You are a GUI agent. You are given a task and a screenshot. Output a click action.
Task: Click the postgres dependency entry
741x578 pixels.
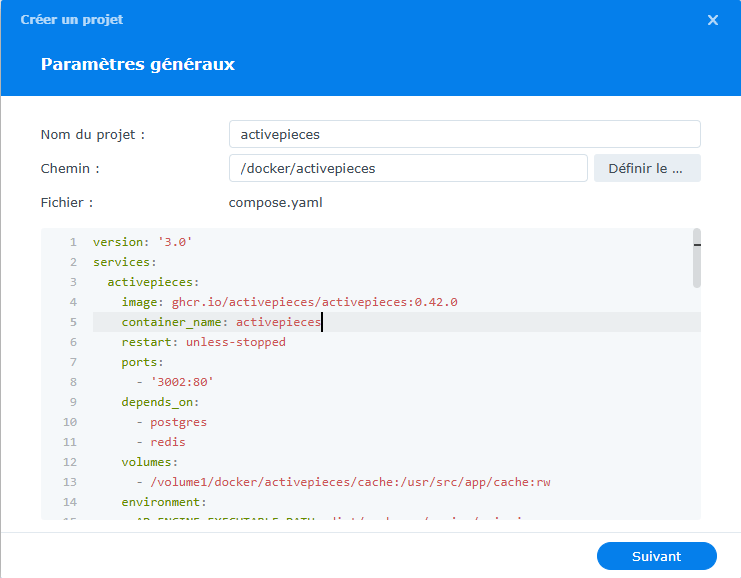coord(178,422)
